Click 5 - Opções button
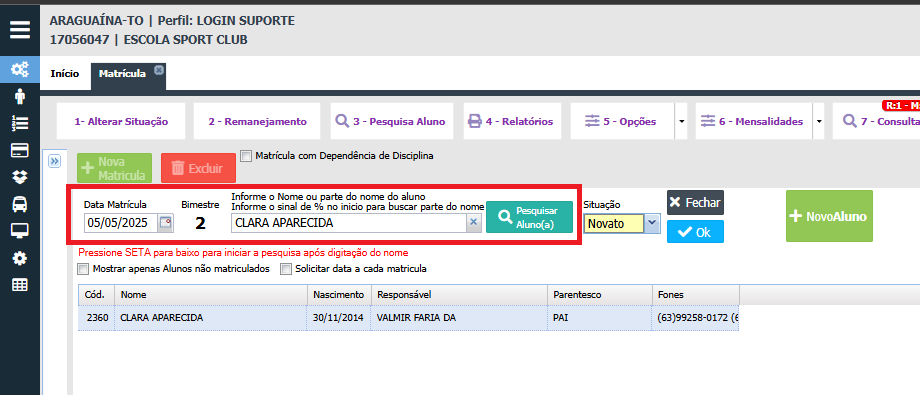 tap(623, 121)
